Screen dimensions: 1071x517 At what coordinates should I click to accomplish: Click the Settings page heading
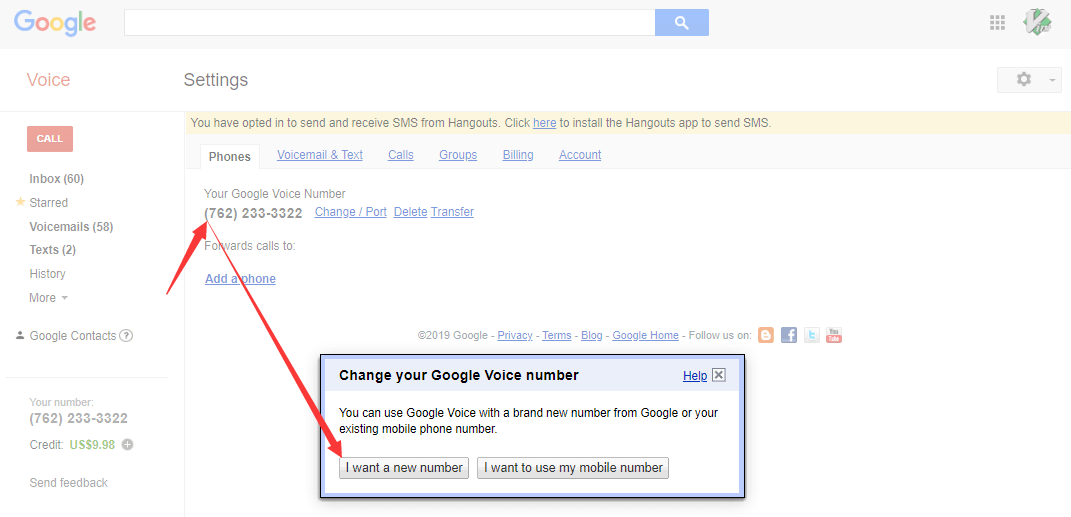tap(216, 80)
